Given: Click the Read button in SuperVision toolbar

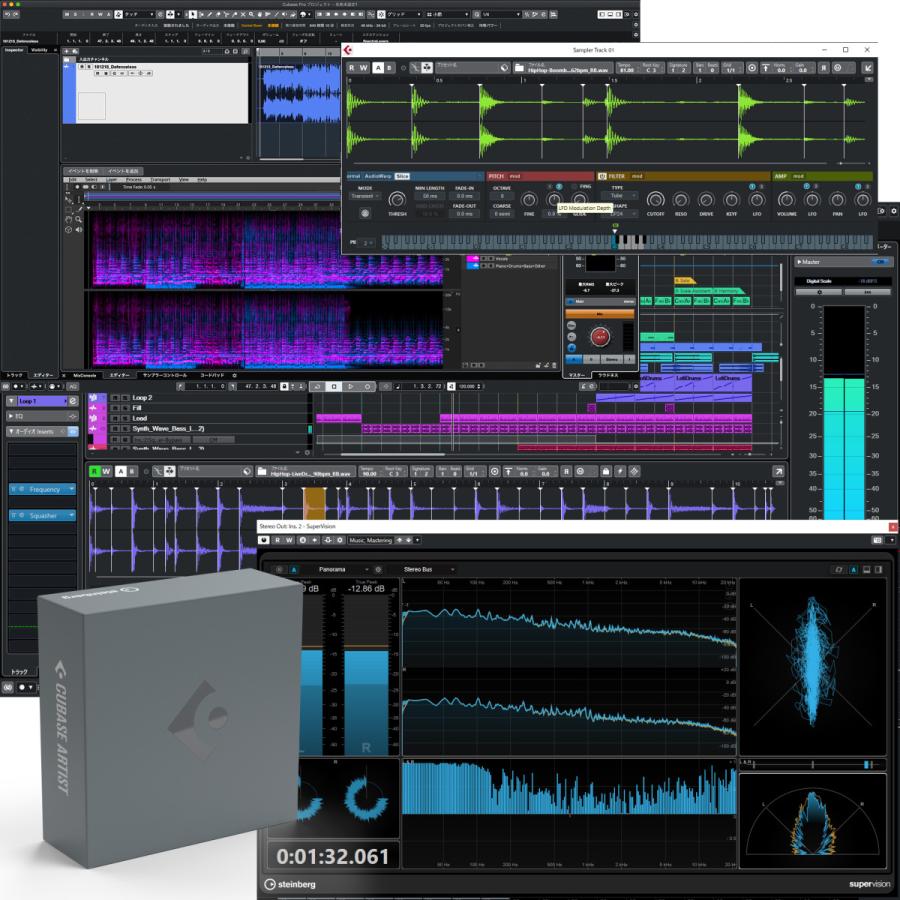Looking at the screenshot, I should point(277,540).
